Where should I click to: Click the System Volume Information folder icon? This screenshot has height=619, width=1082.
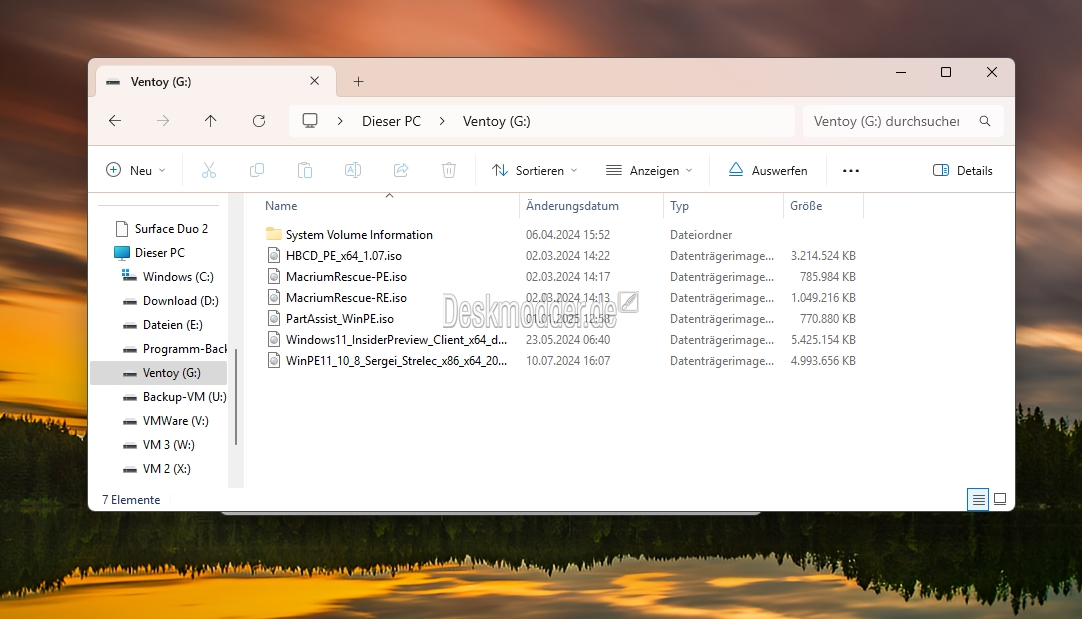click(274, 234)
